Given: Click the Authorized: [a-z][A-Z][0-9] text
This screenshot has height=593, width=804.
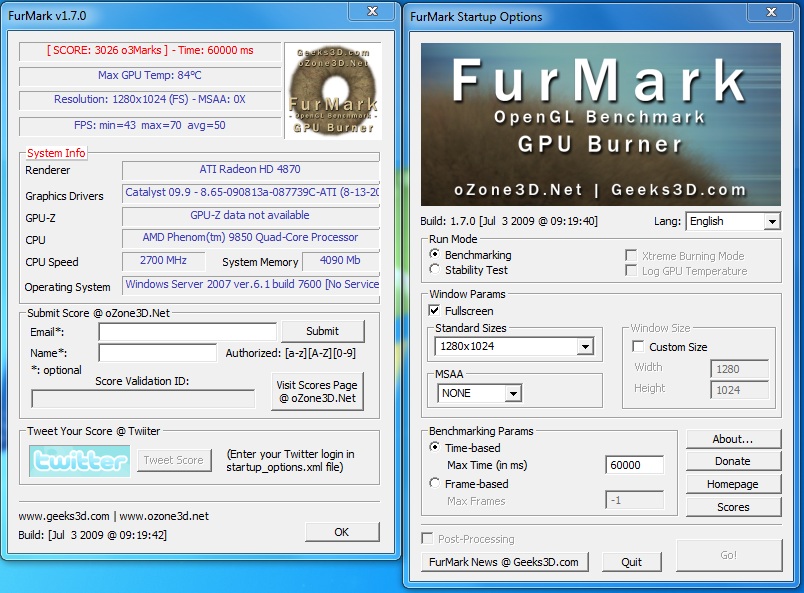Looking at the screenshot, I should pyautogui.click(x=291, y=353).
